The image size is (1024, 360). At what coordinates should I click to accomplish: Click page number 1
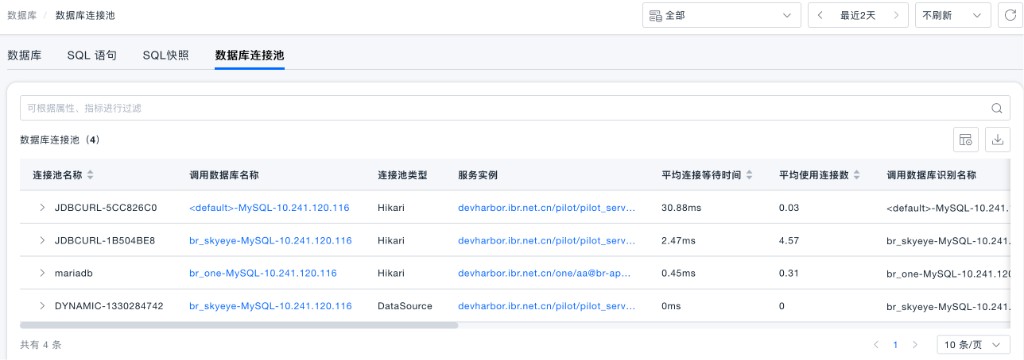[896, 344]
